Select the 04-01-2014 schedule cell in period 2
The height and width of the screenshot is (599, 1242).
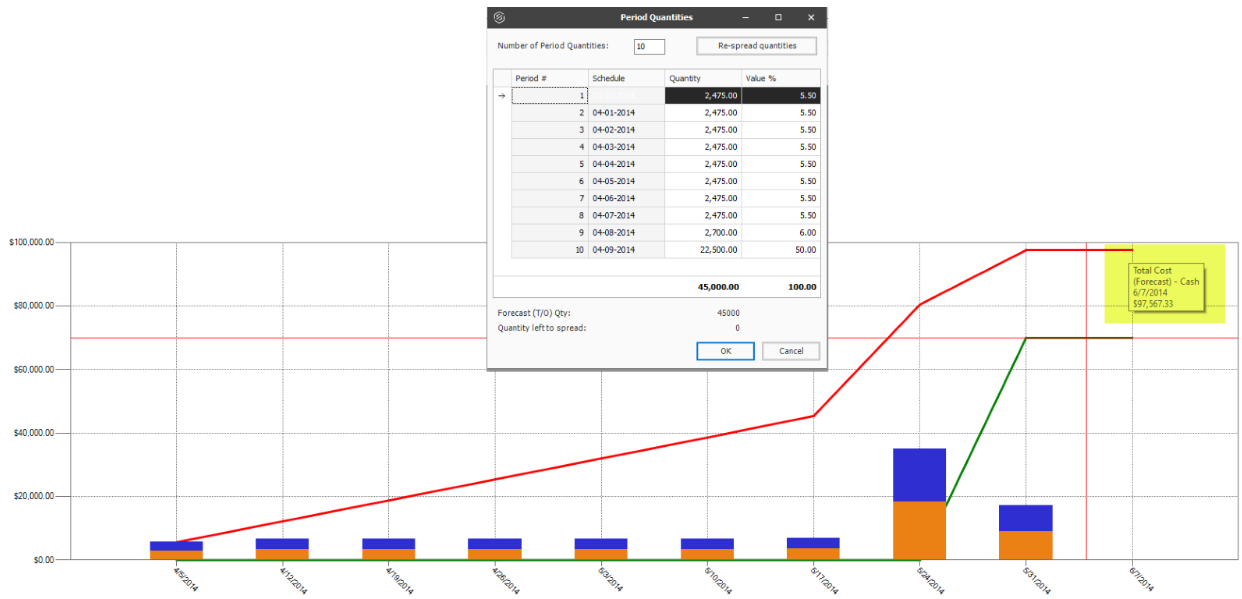[625, 113]
